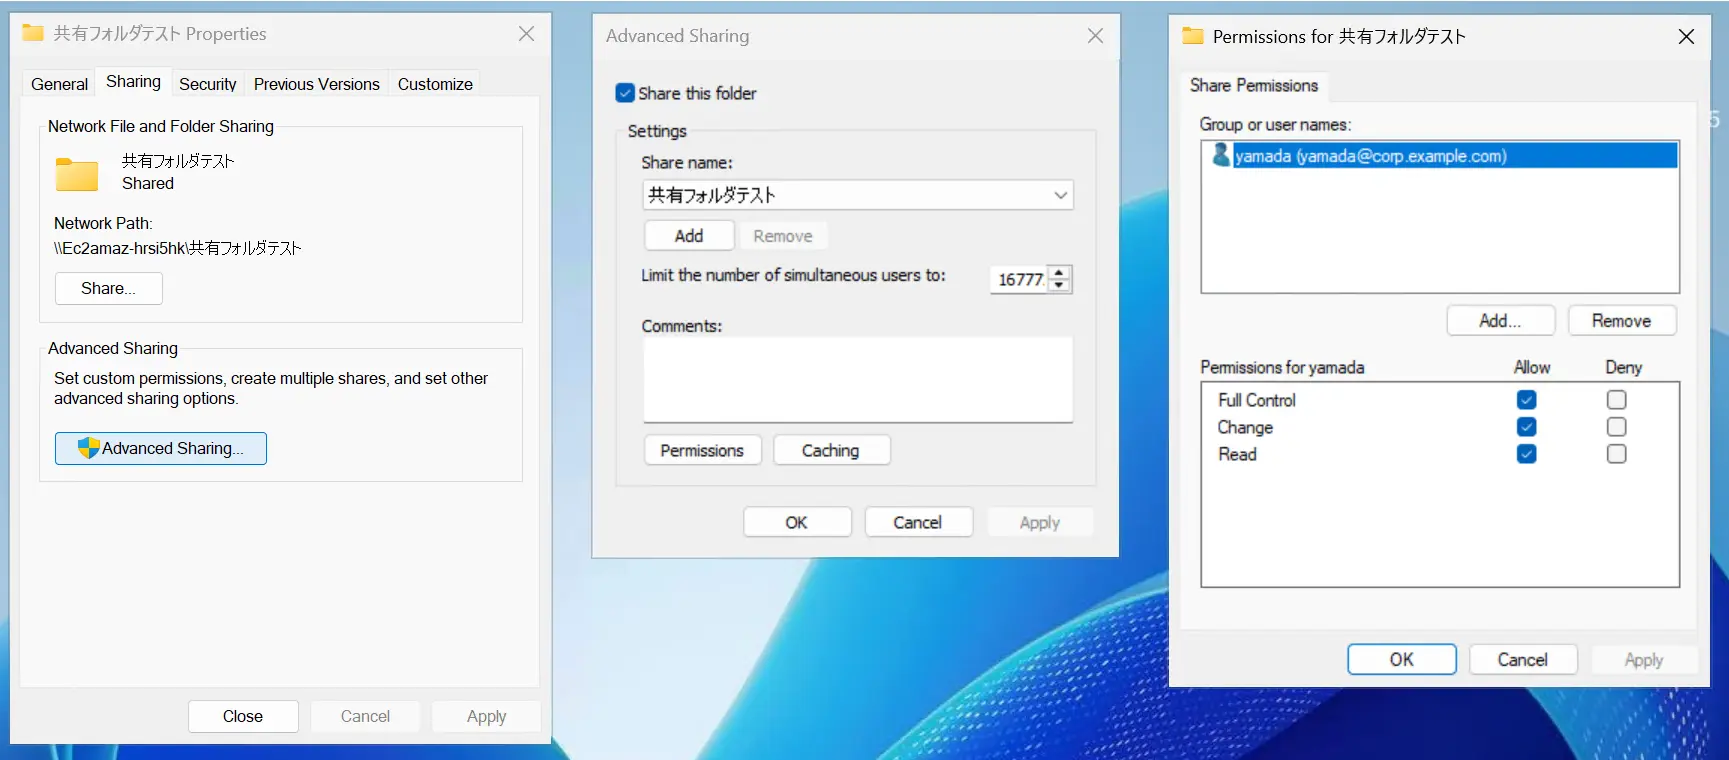Click Remove under Share name
The width and height of the screenshot is (1729, 760).
pyautogui.click(x=783, y=236)
